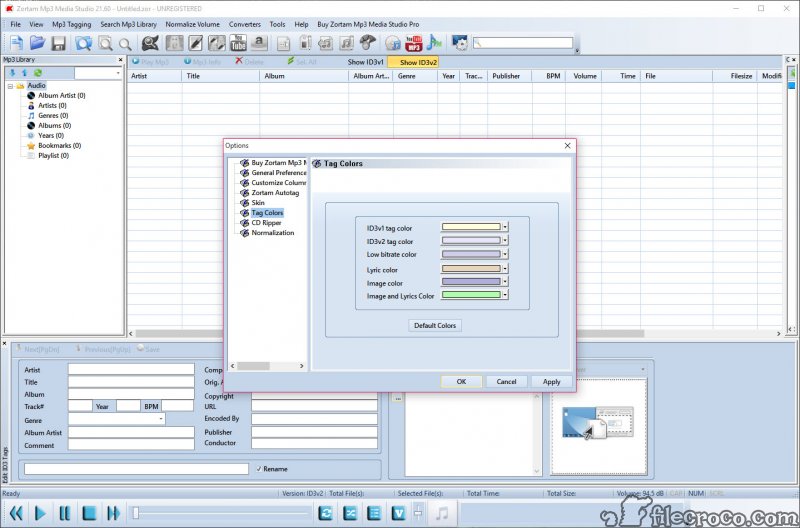This screenshot has width=800, height=528.
Task: Click Cancel in the Options dialog
Action: click(x=506, y=382)
